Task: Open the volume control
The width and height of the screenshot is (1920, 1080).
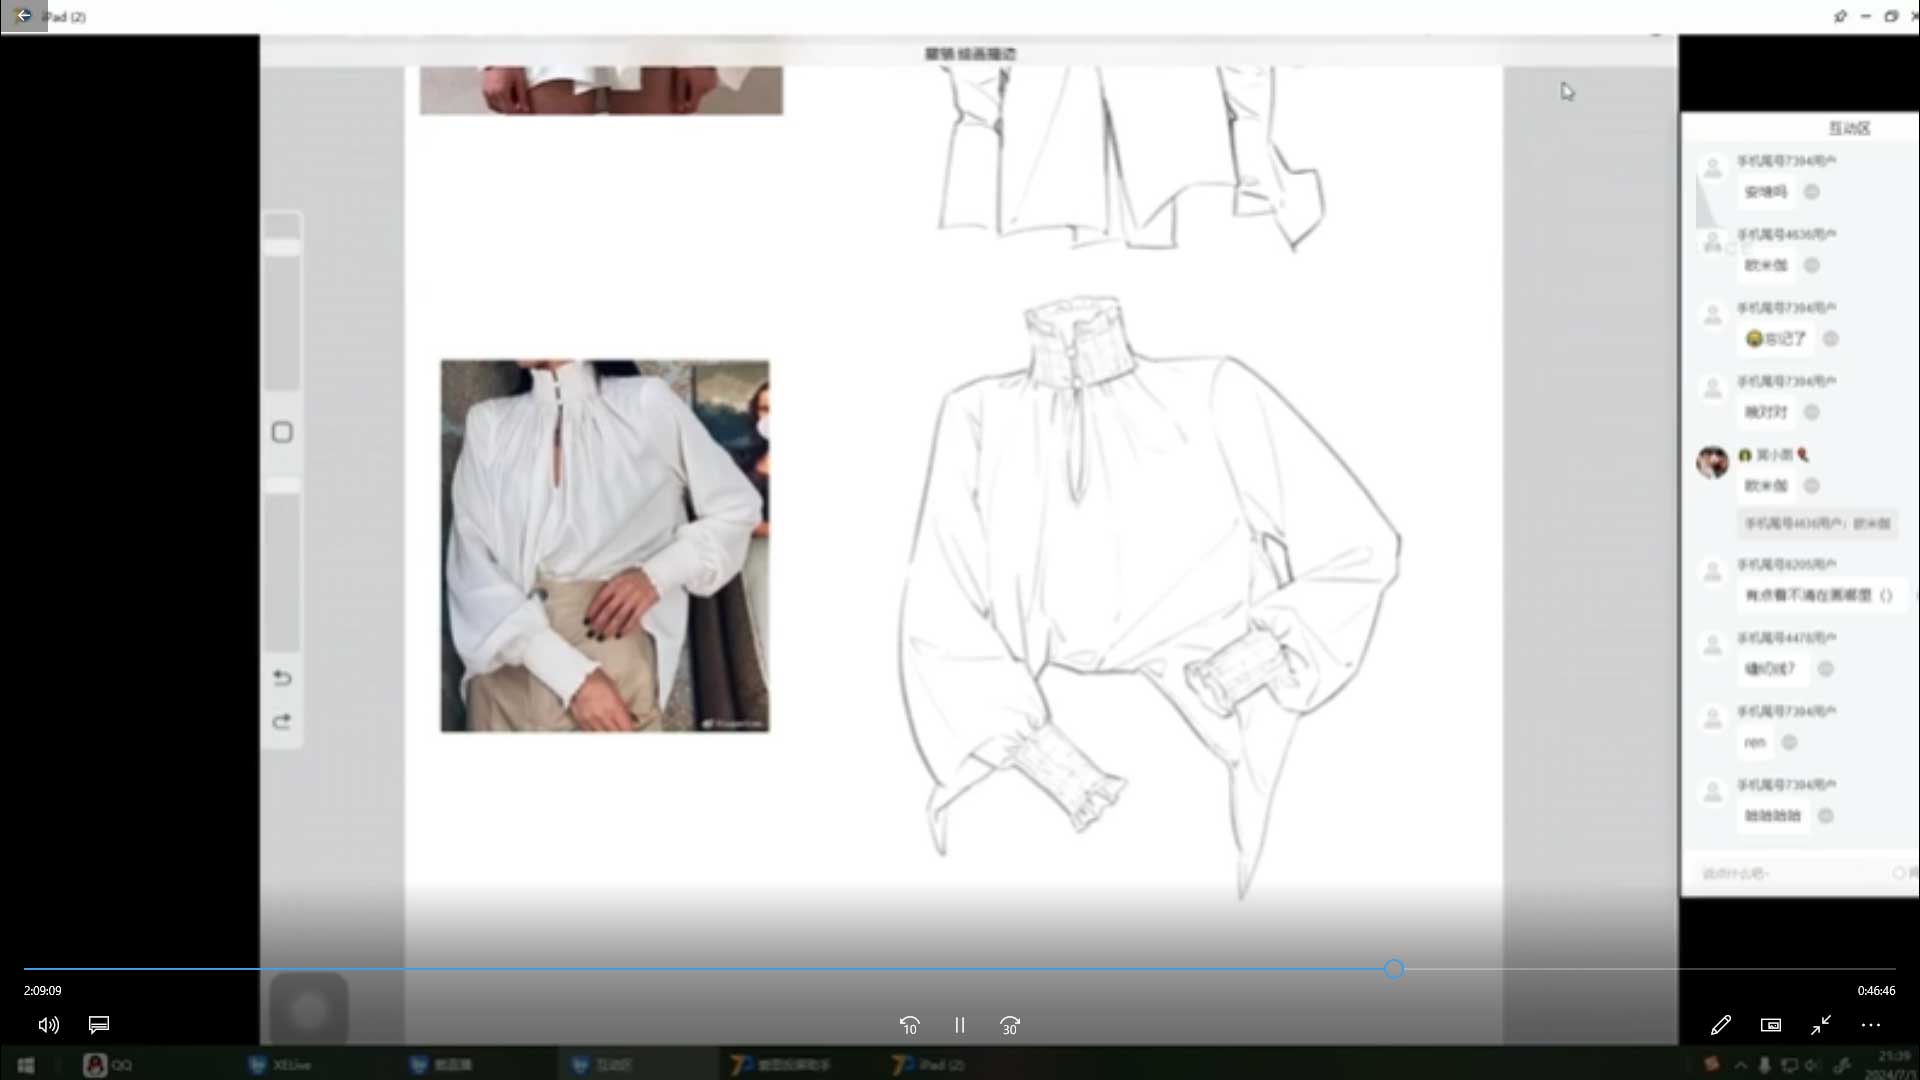Action: 48,1025
